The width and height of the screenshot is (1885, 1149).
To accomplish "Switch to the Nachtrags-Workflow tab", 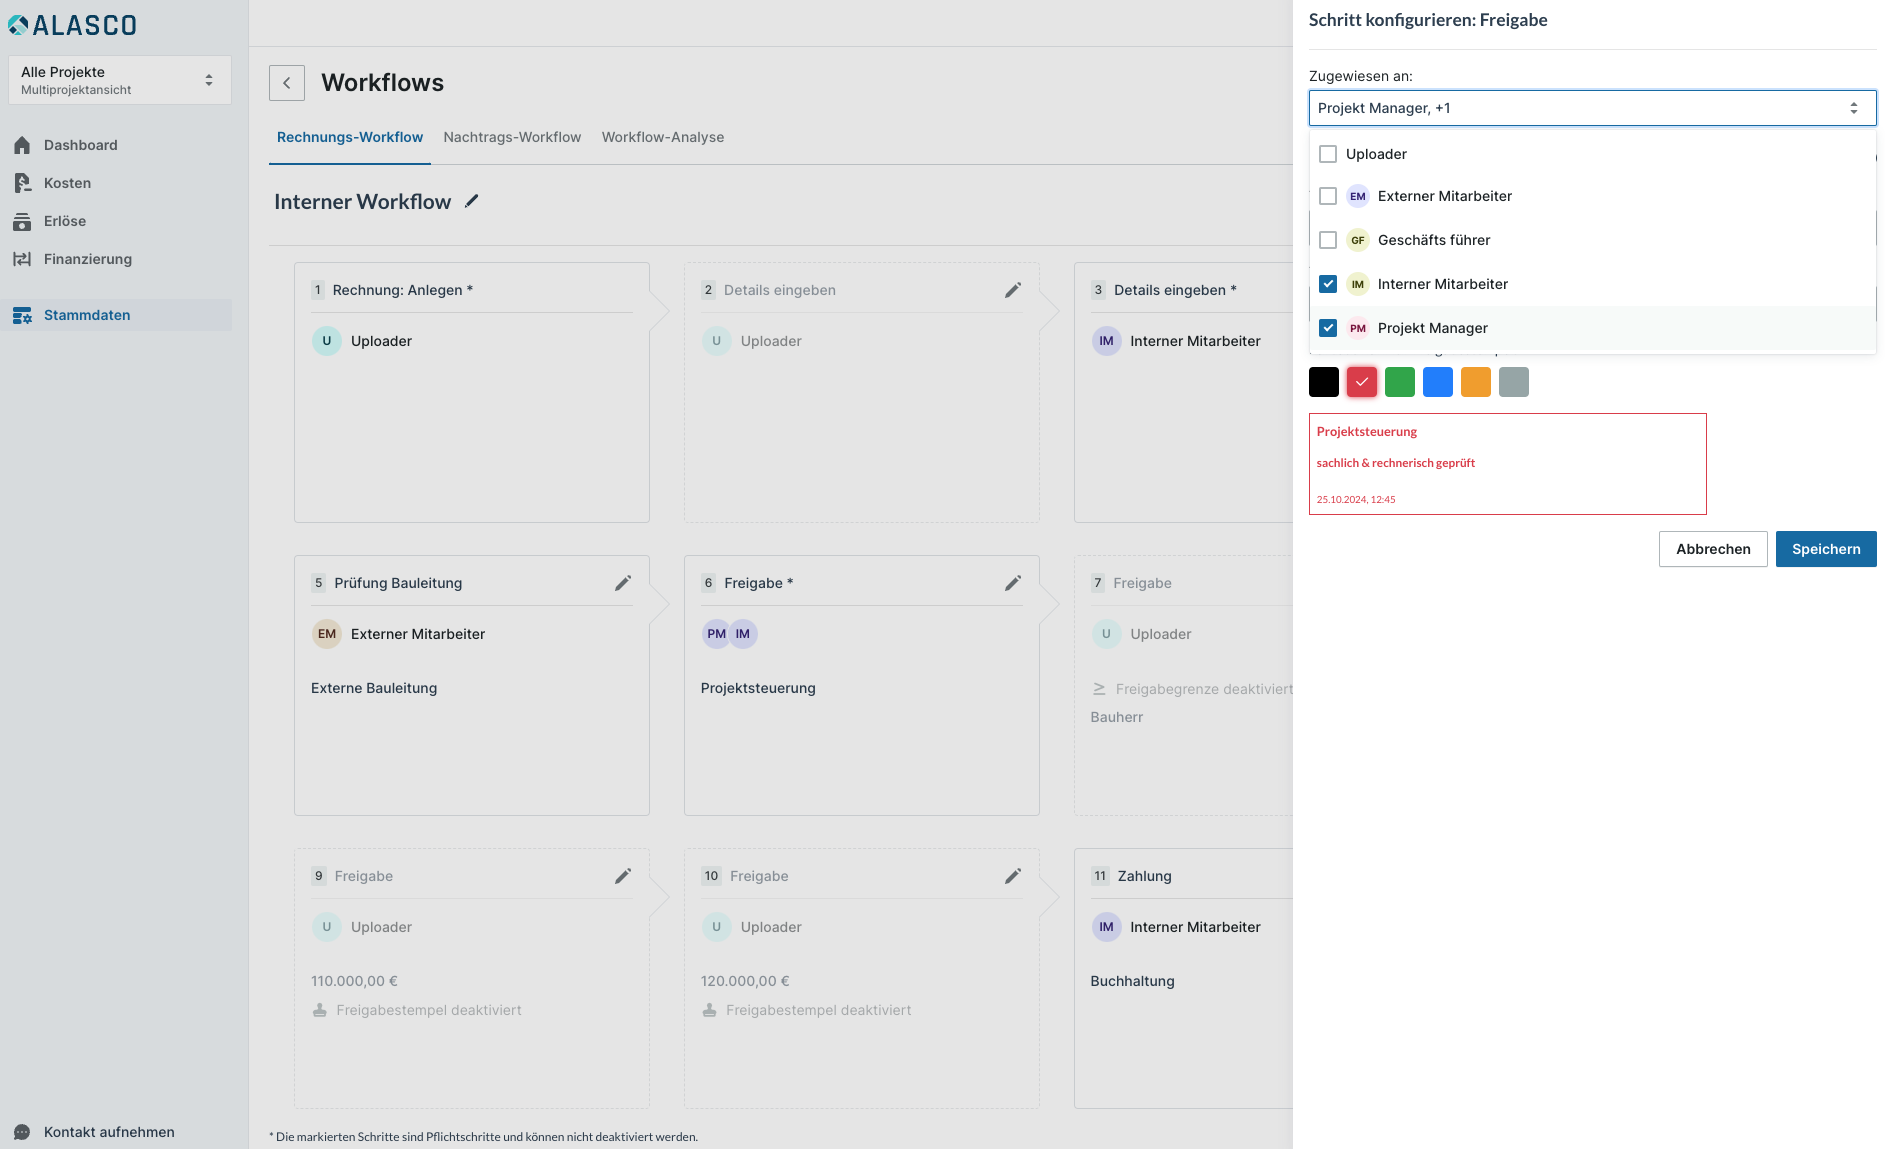I will [512, 137].
